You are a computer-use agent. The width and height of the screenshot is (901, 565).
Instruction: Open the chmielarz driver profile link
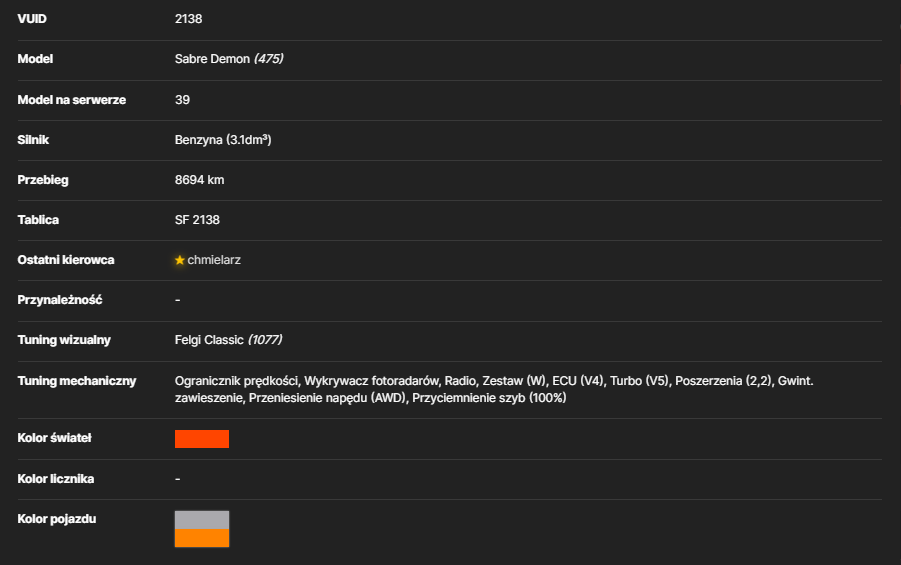coord(214,260)
